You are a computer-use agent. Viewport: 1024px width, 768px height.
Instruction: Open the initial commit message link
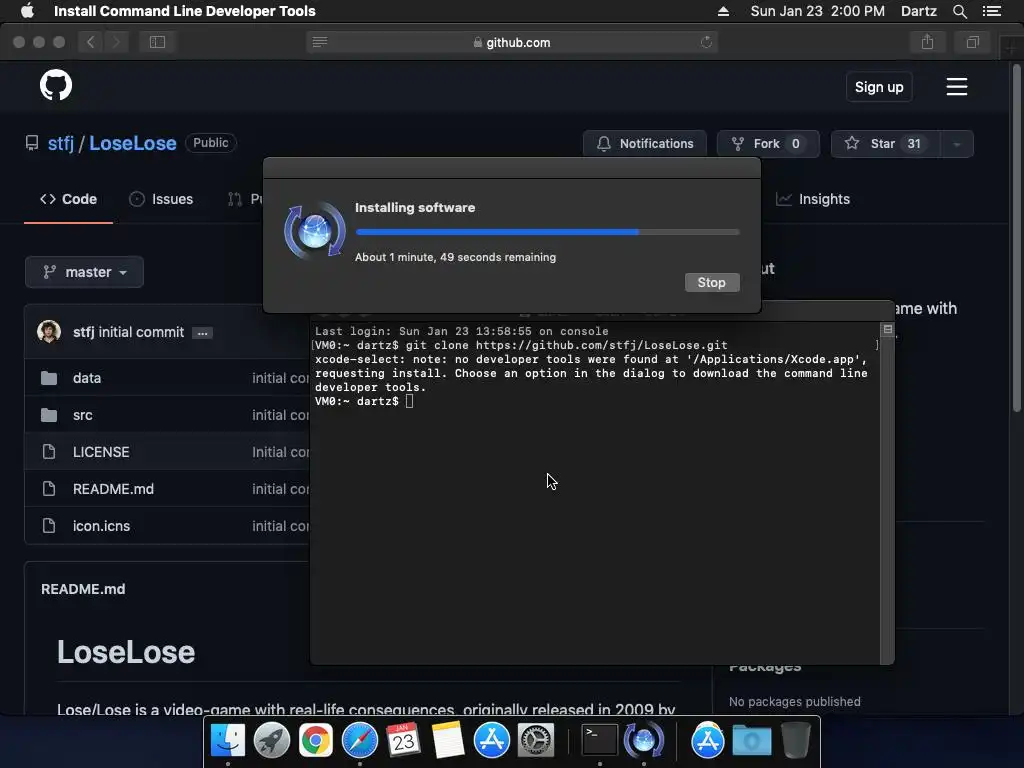tap(141, 332)
